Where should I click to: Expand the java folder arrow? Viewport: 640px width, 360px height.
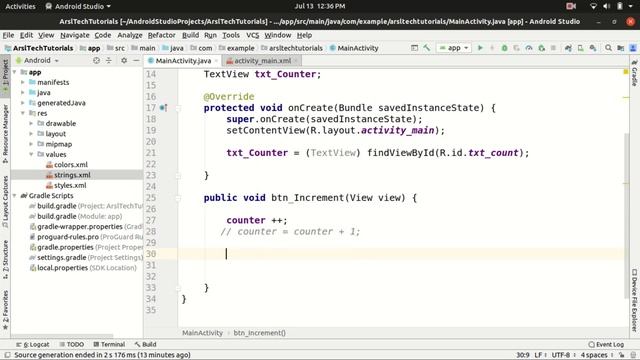coord(23,93)
